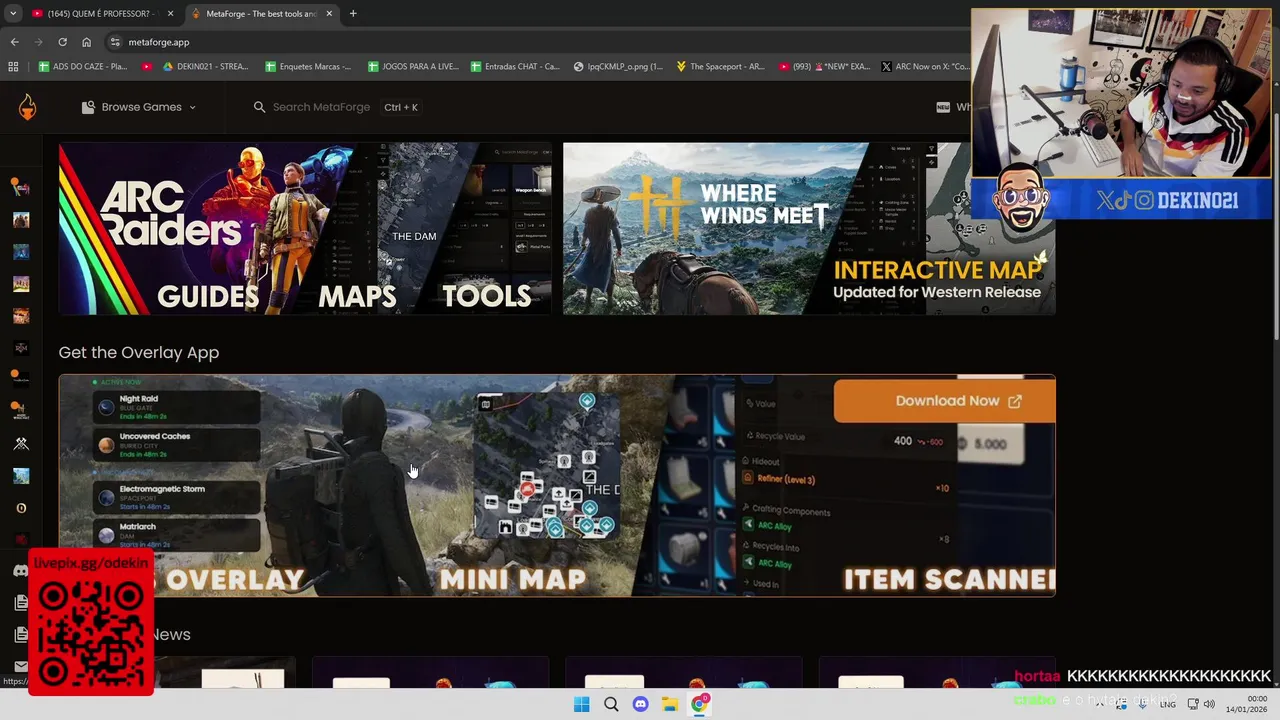This screenshot has height=720, width=1280.
Task: Open volume control in system tray
Action: 1209,704
